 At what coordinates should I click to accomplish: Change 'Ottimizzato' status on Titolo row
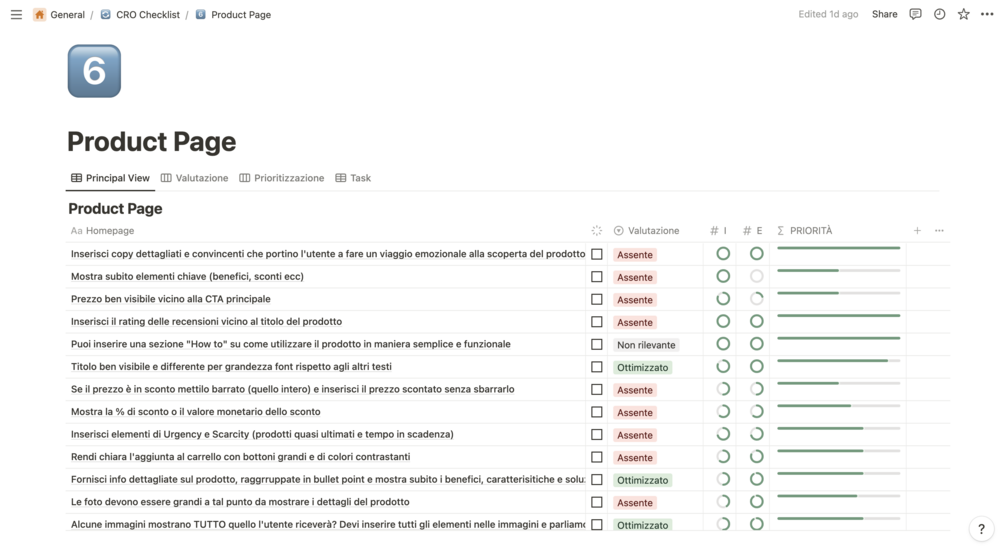[x=642, y=367]
